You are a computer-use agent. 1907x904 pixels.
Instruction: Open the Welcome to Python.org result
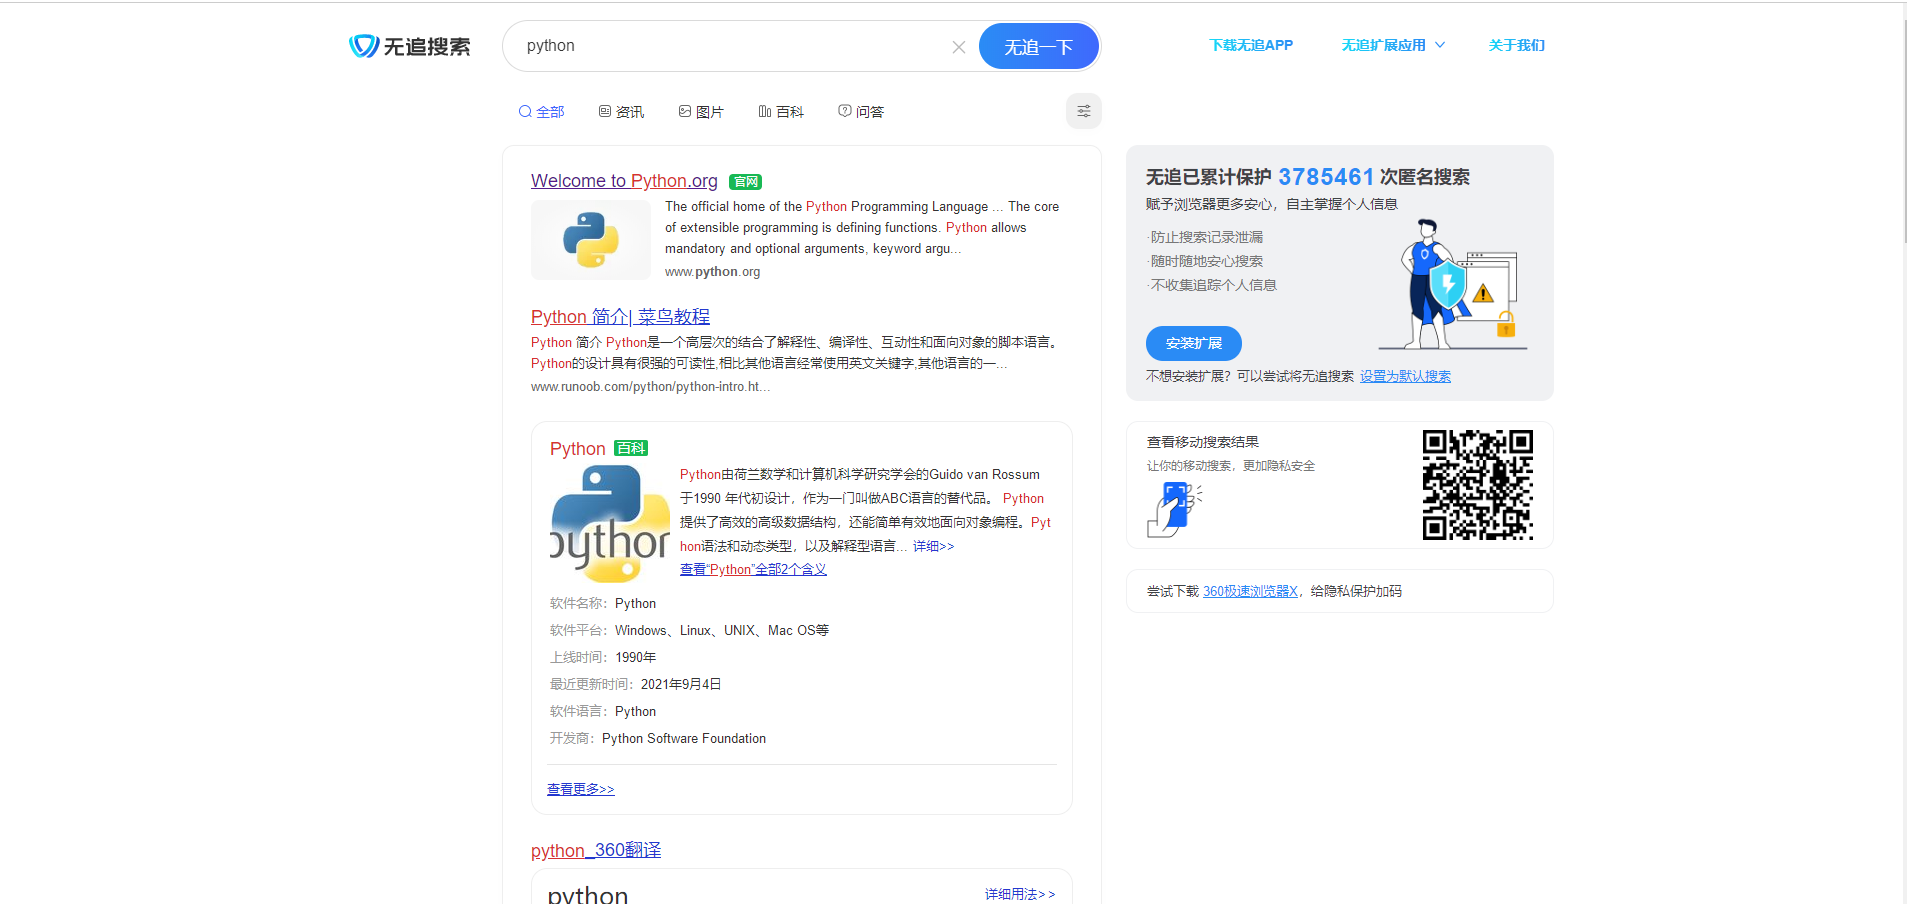click(623, 181)
